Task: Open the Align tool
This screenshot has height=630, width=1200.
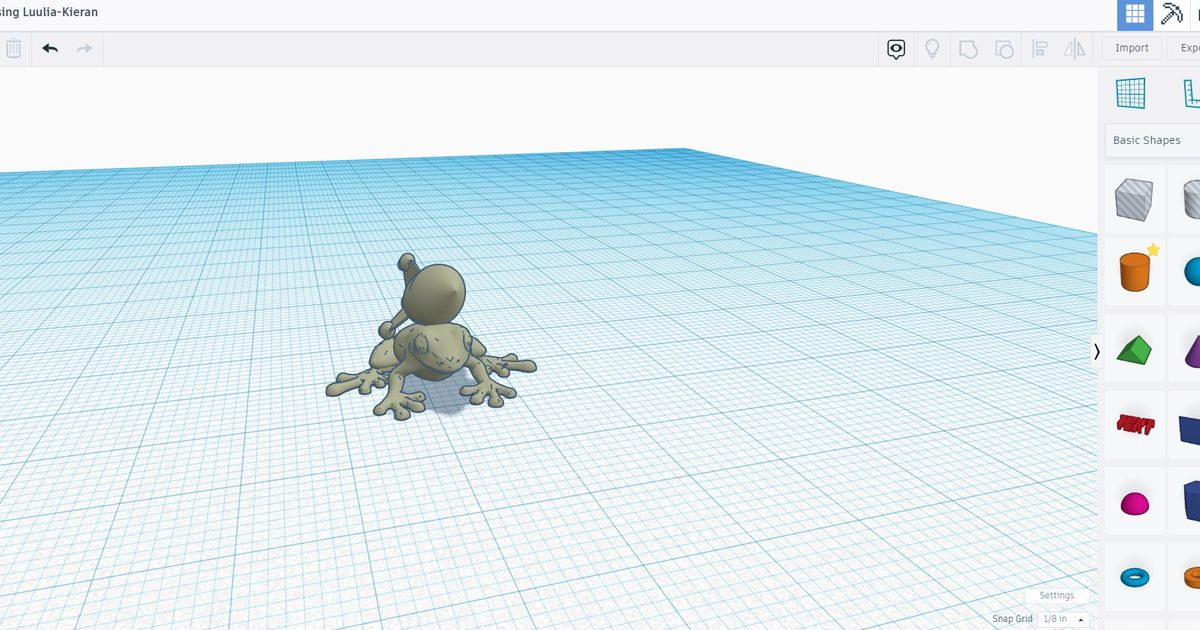Action: (x=1040, y=48)
